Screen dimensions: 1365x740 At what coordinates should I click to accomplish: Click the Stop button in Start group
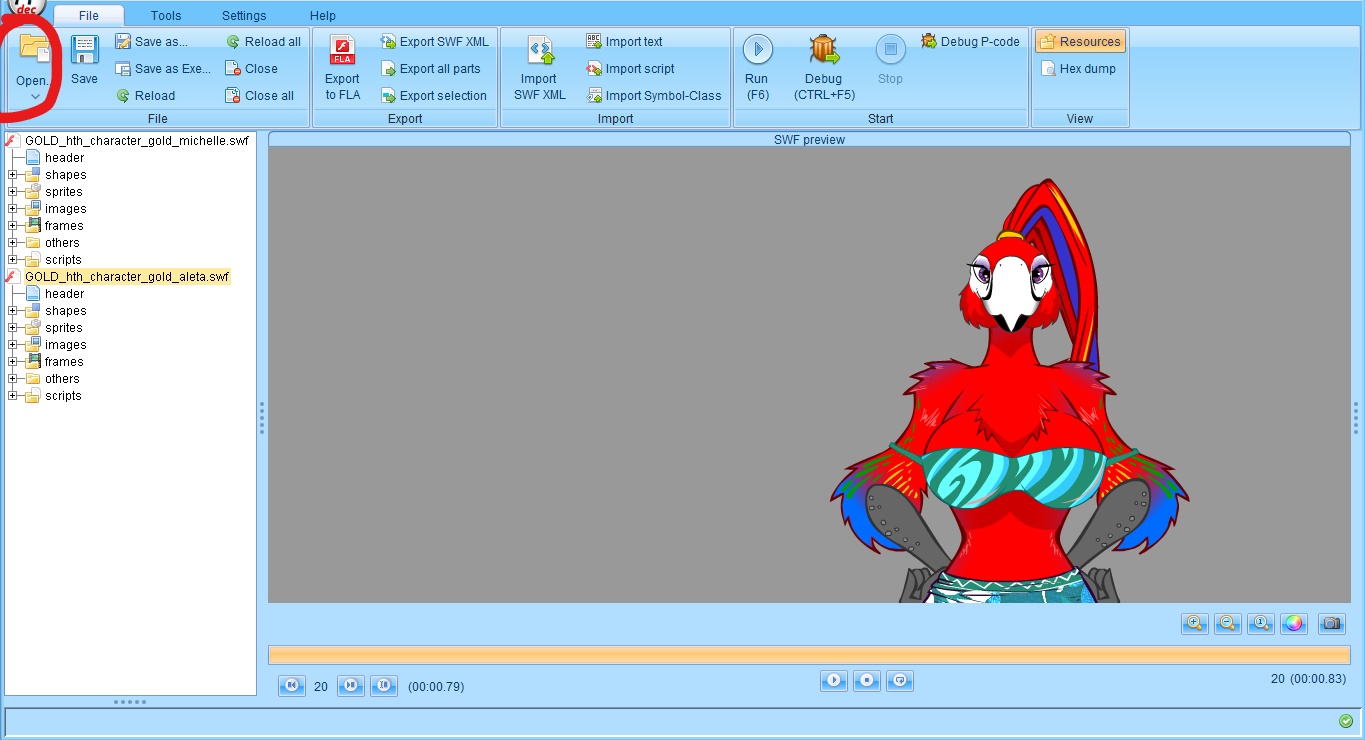point(890,60)
